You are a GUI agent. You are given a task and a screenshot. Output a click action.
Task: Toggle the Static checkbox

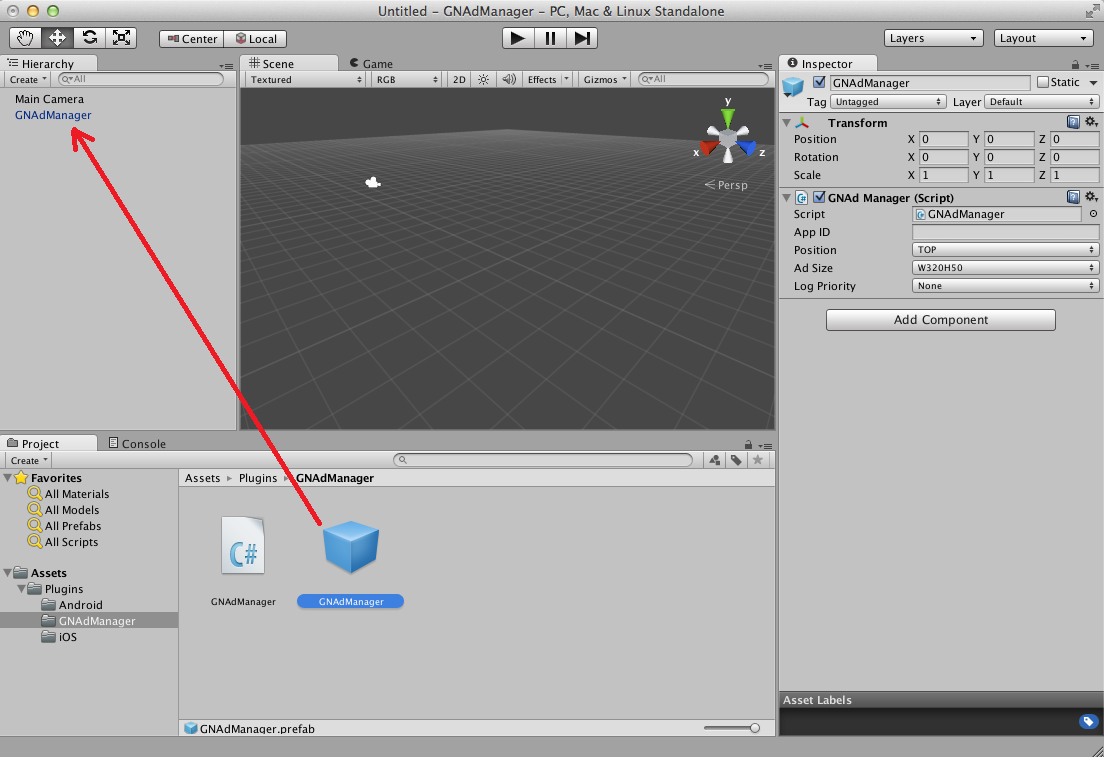pyautogui.click(x=1043, y=82)
